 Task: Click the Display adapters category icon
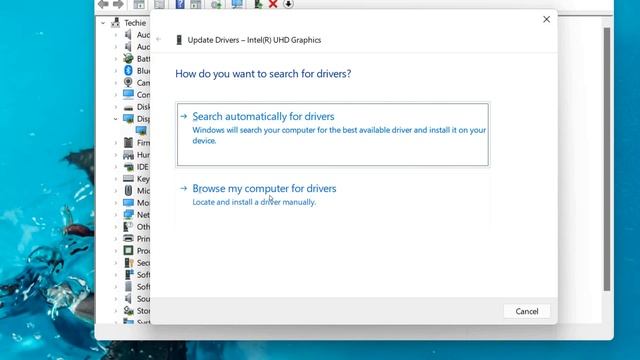128,119
